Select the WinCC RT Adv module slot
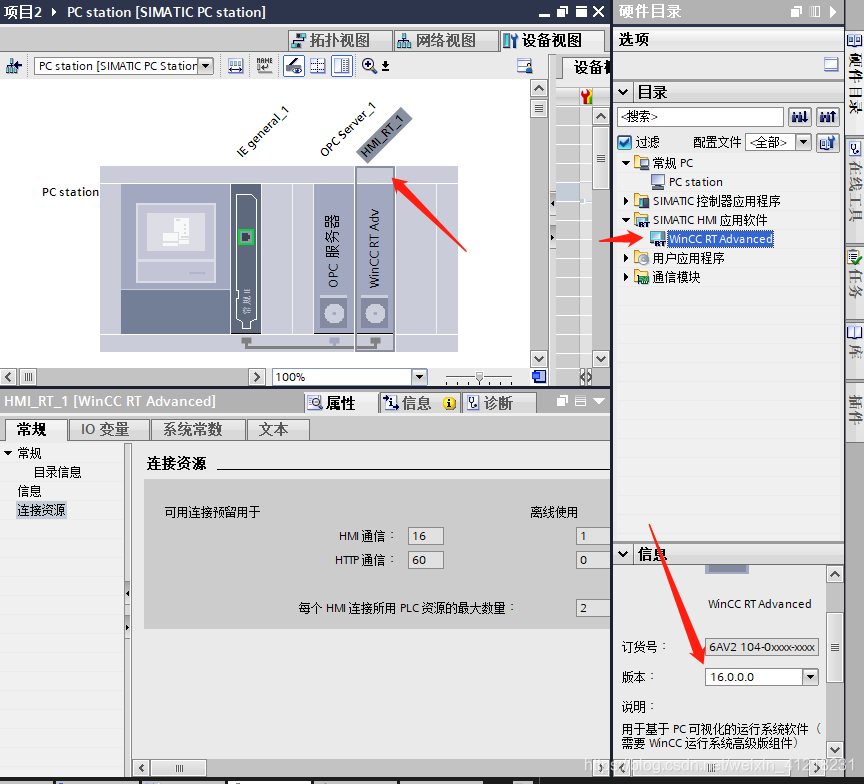This screenshot has width=864, height=784. pyautogui.click(x=375, y=259)
